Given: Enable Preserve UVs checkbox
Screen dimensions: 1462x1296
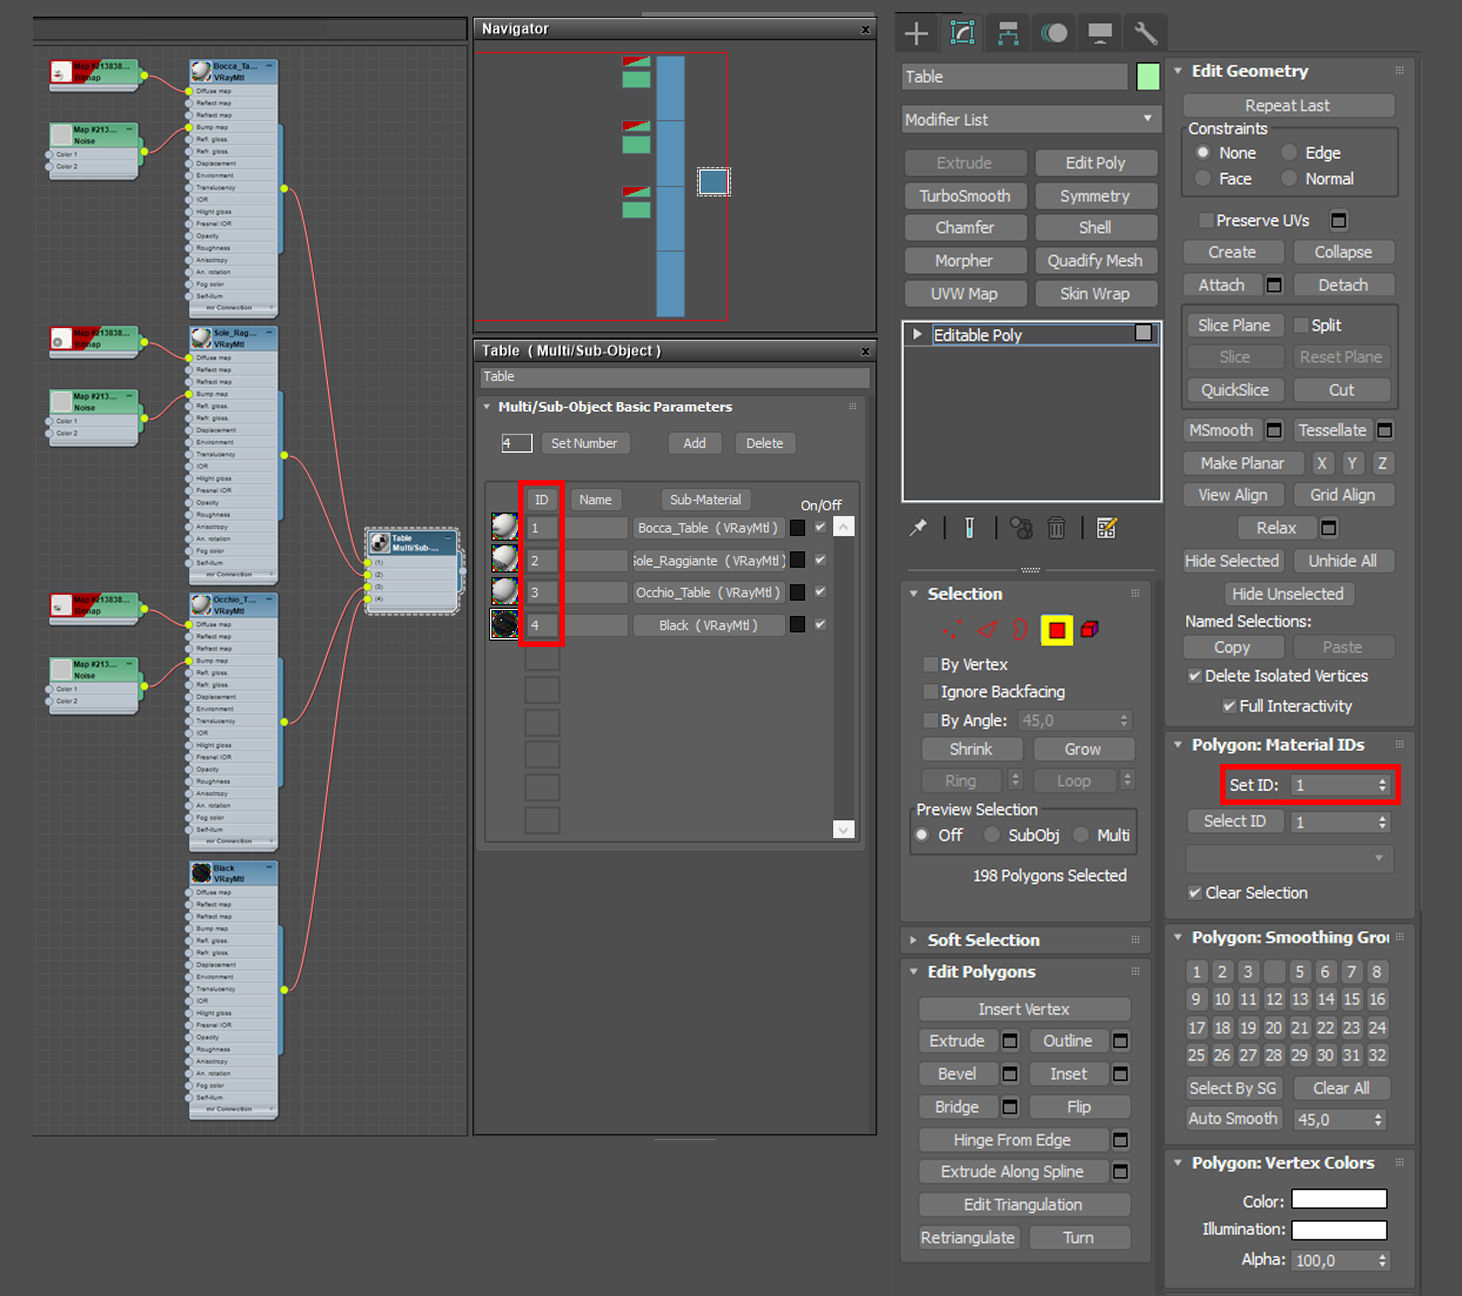Looking at the screenshot, I should point(1206,220).
